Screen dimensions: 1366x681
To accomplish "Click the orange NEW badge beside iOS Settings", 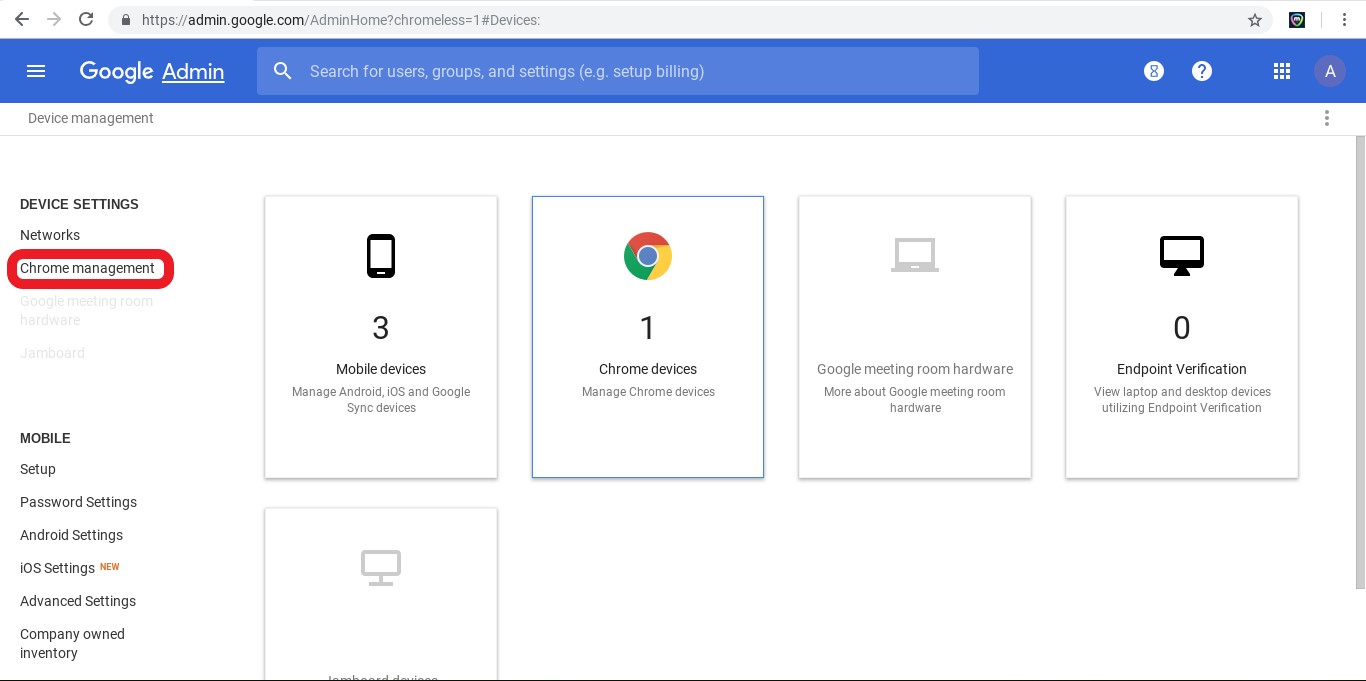I will (x=110, y=566).
